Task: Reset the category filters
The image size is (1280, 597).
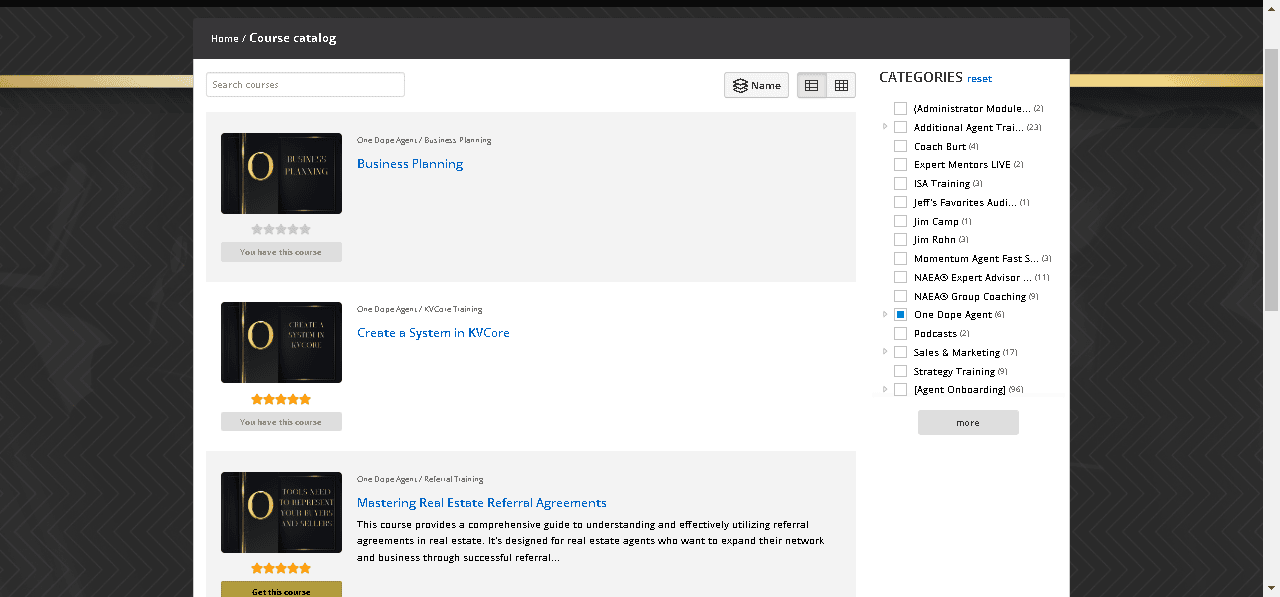Action: coord(980,79)
